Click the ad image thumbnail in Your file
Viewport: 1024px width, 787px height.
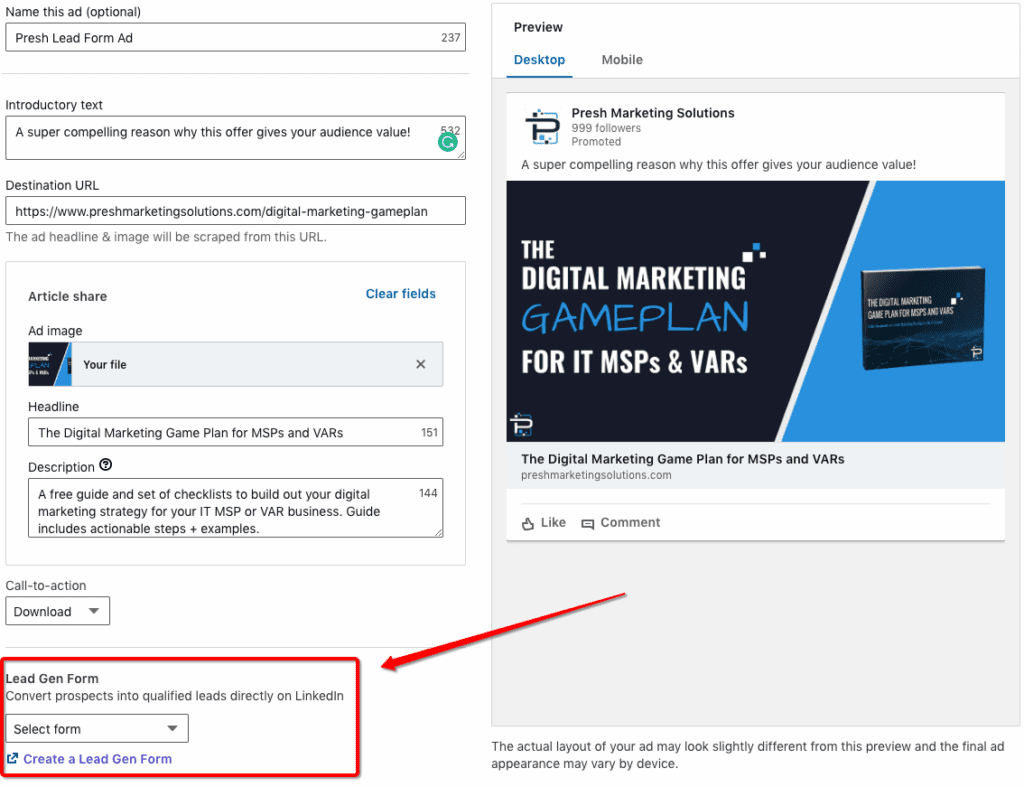coord(50,364)
